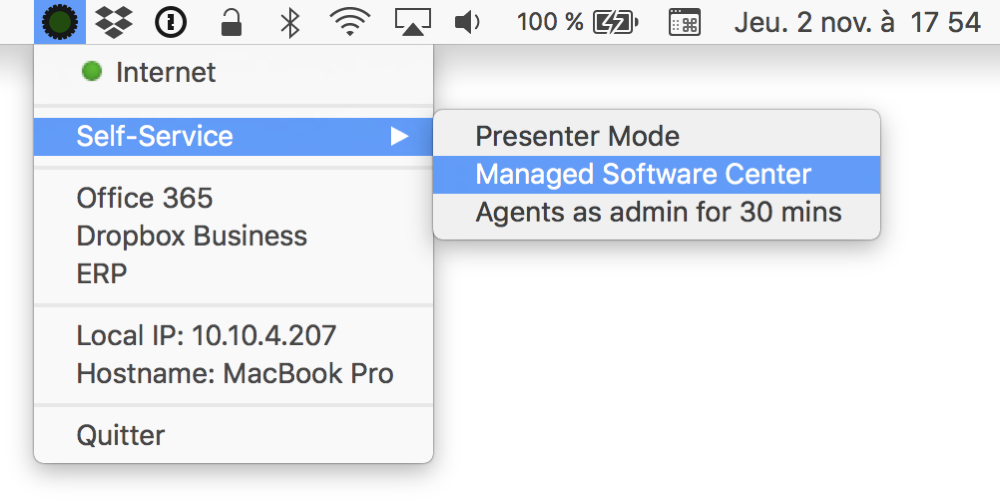Click the keyboard input viewer icon
Image resolution: width=1000 pixels, height=503 pixels.
tap(684, 21)
